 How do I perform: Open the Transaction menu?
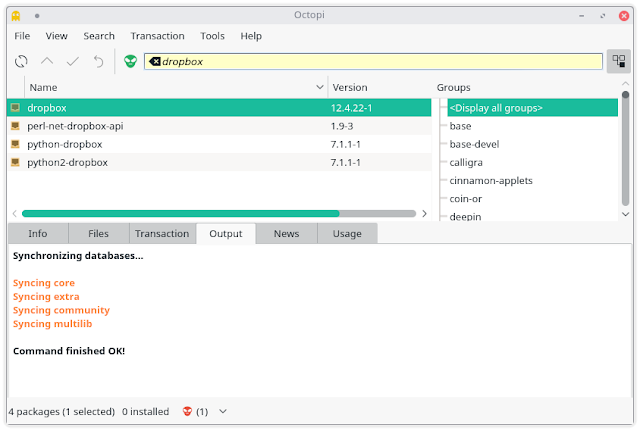pyautogui.click(x=157, y=36)
